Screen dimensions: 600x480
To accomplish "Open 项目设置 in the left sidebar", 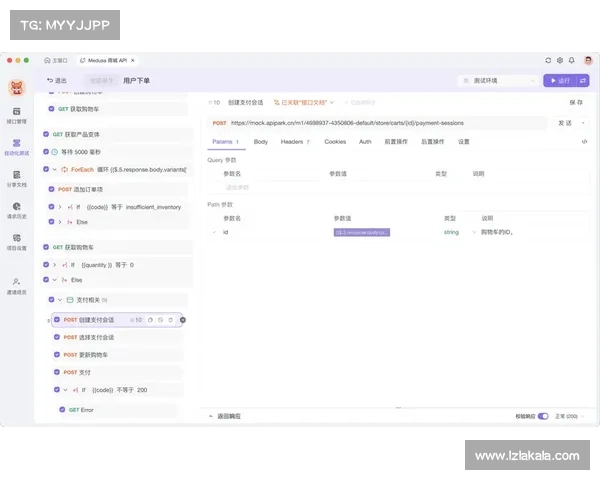I will pos(16,242).
